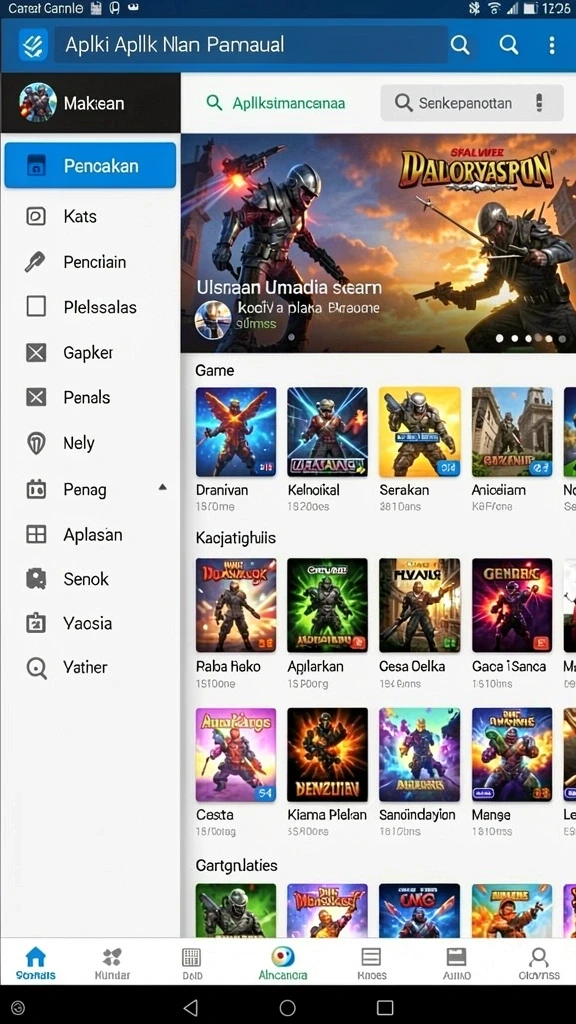576x1024 pixels.
Task: Tap the Android home circle button
Action: click(287, 1007)
